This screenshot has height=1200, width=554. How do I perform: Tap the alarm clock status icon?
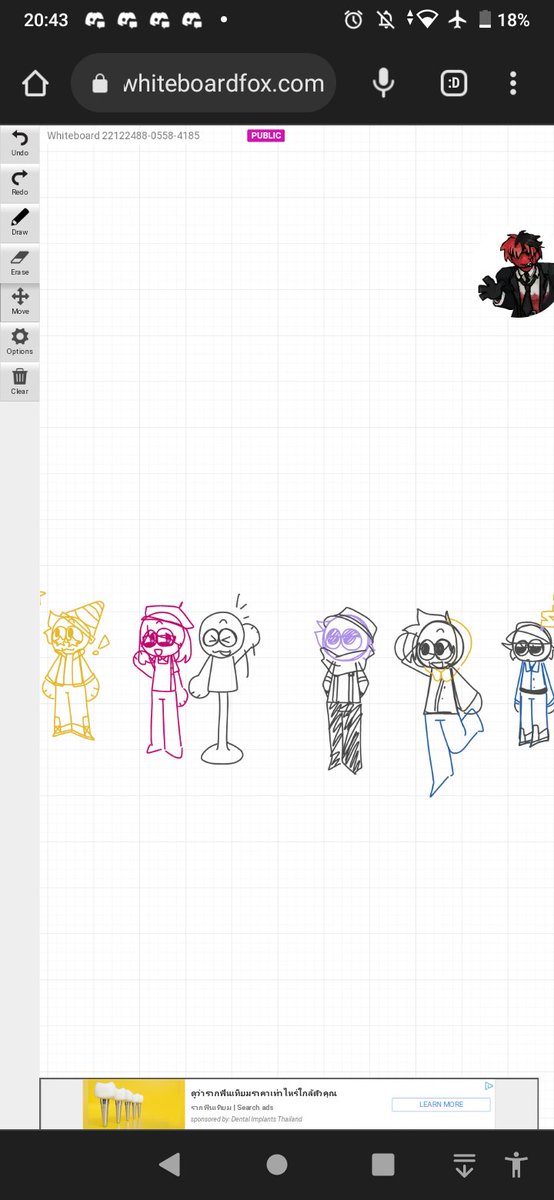(x=353, y=19)
